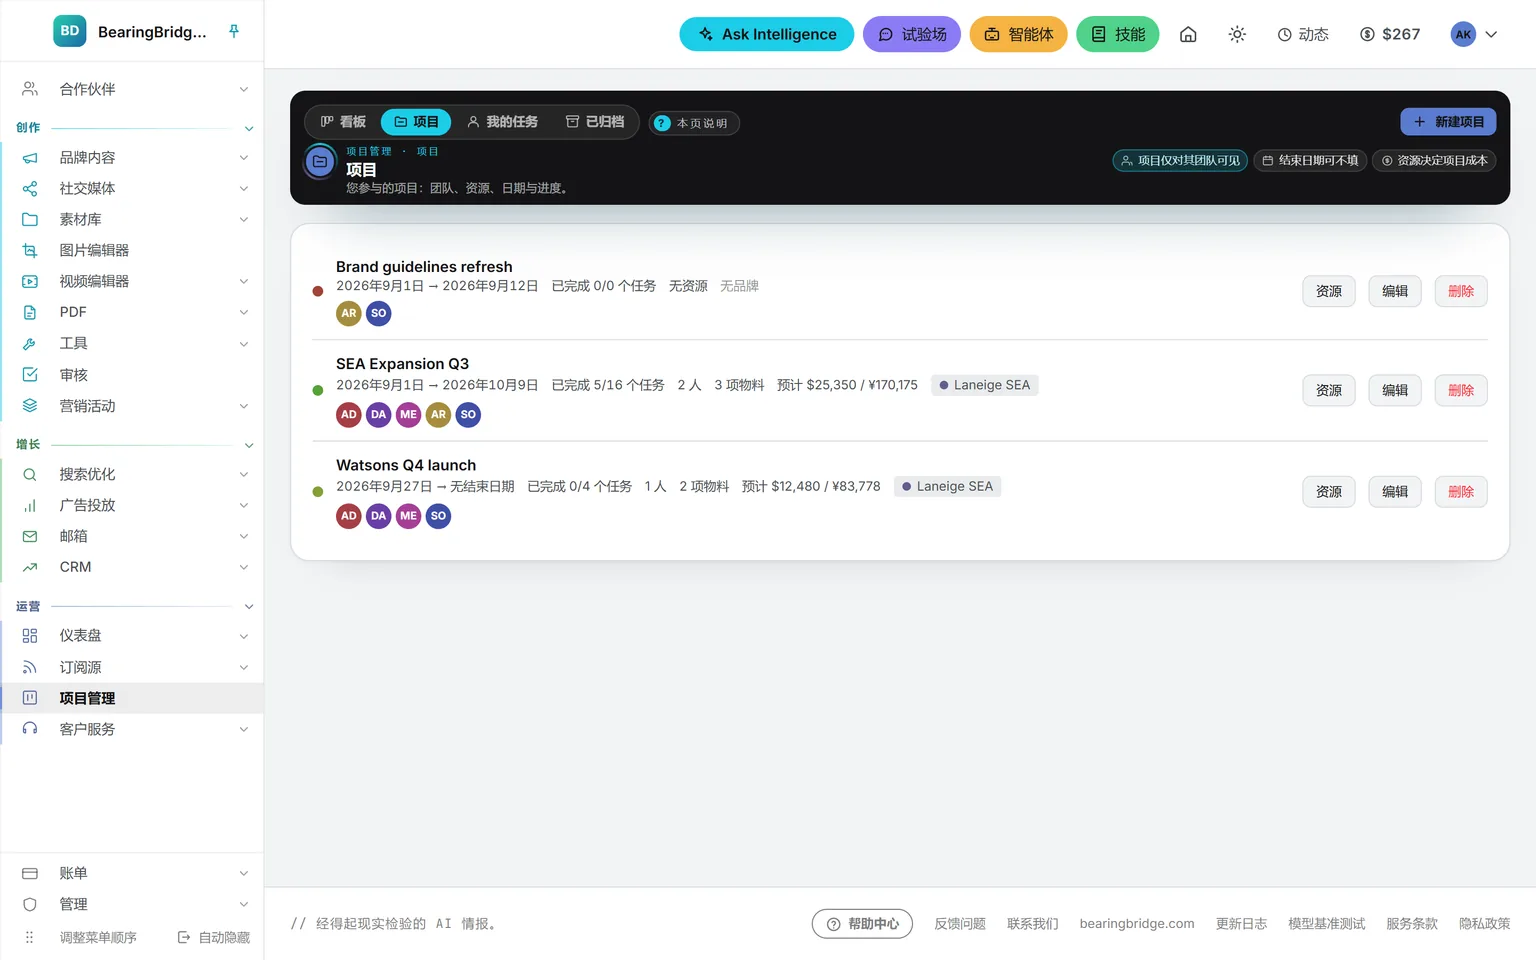Click the 营销活动 layers icon

(30, 405)
